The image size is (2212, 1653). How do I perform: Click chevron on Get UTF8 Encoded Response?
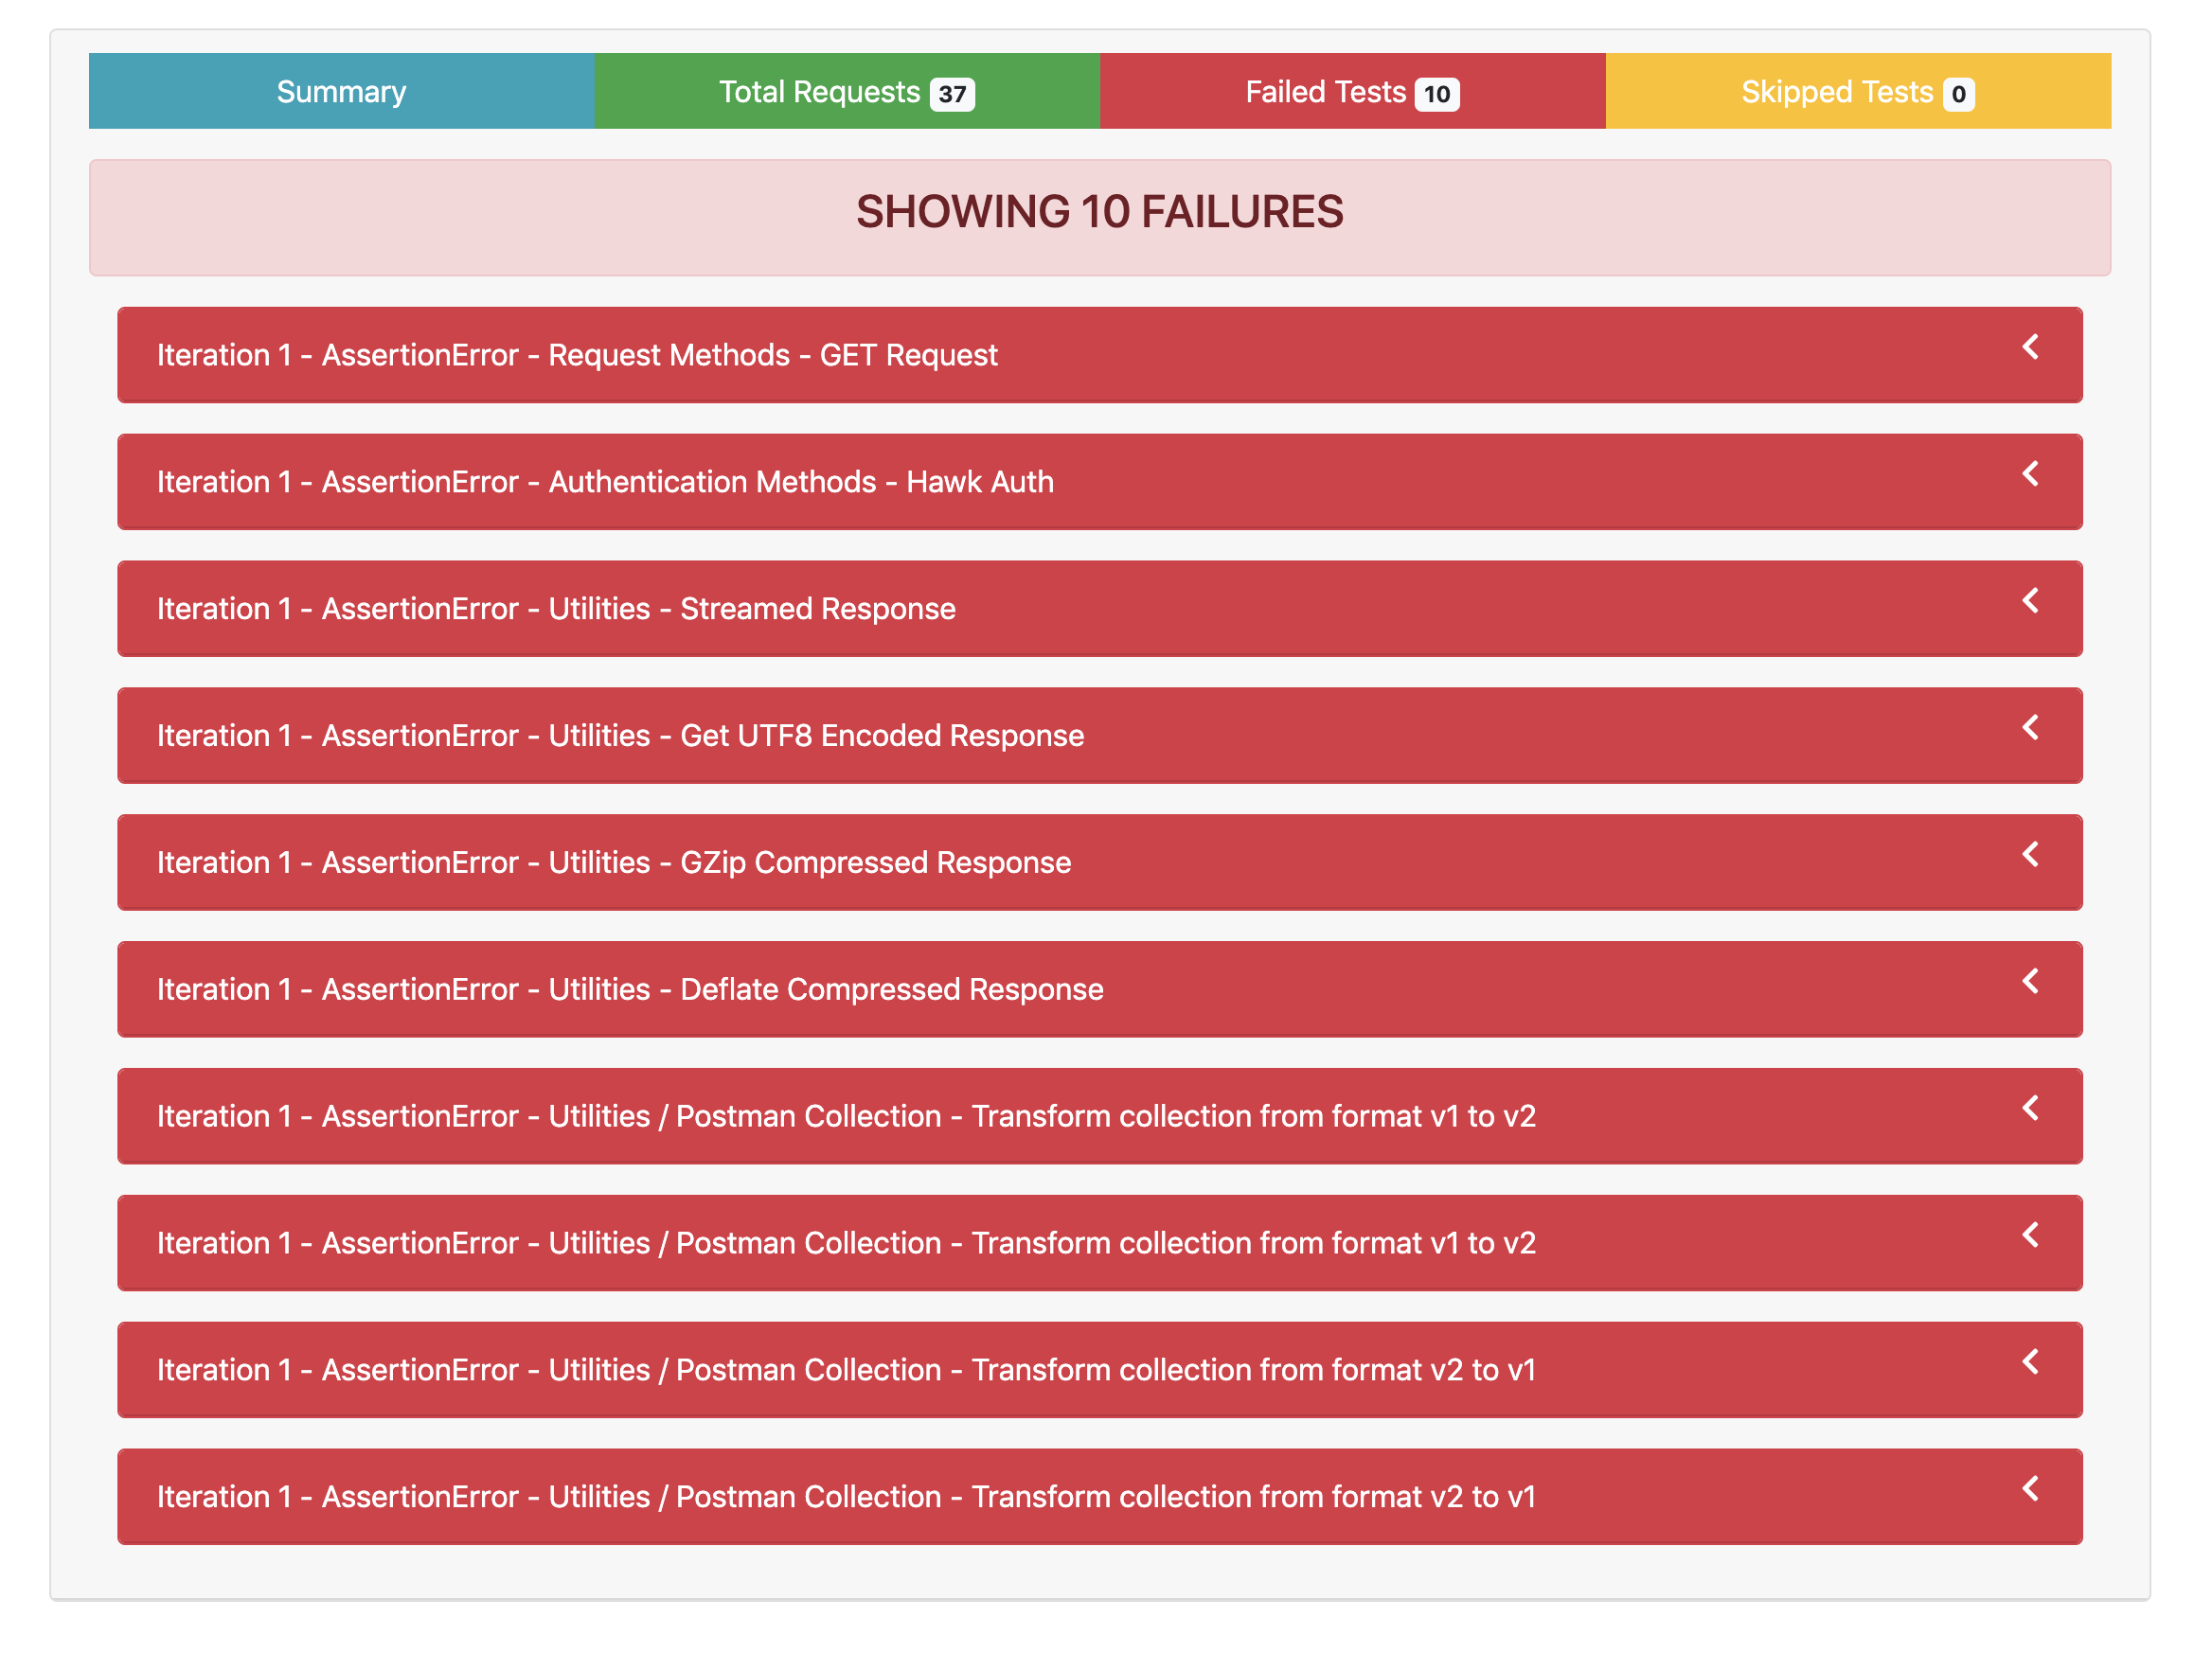point(2030,728)
